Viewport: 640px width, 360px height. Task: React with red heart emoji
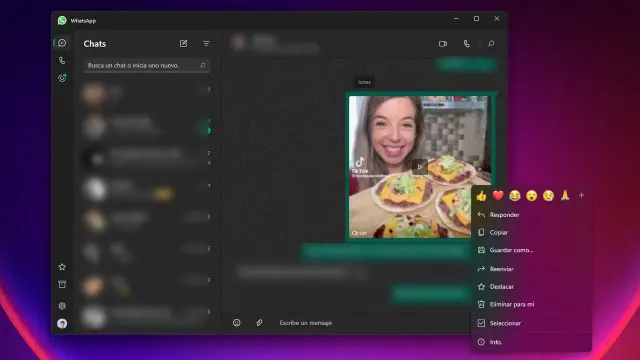coord(498,196)
